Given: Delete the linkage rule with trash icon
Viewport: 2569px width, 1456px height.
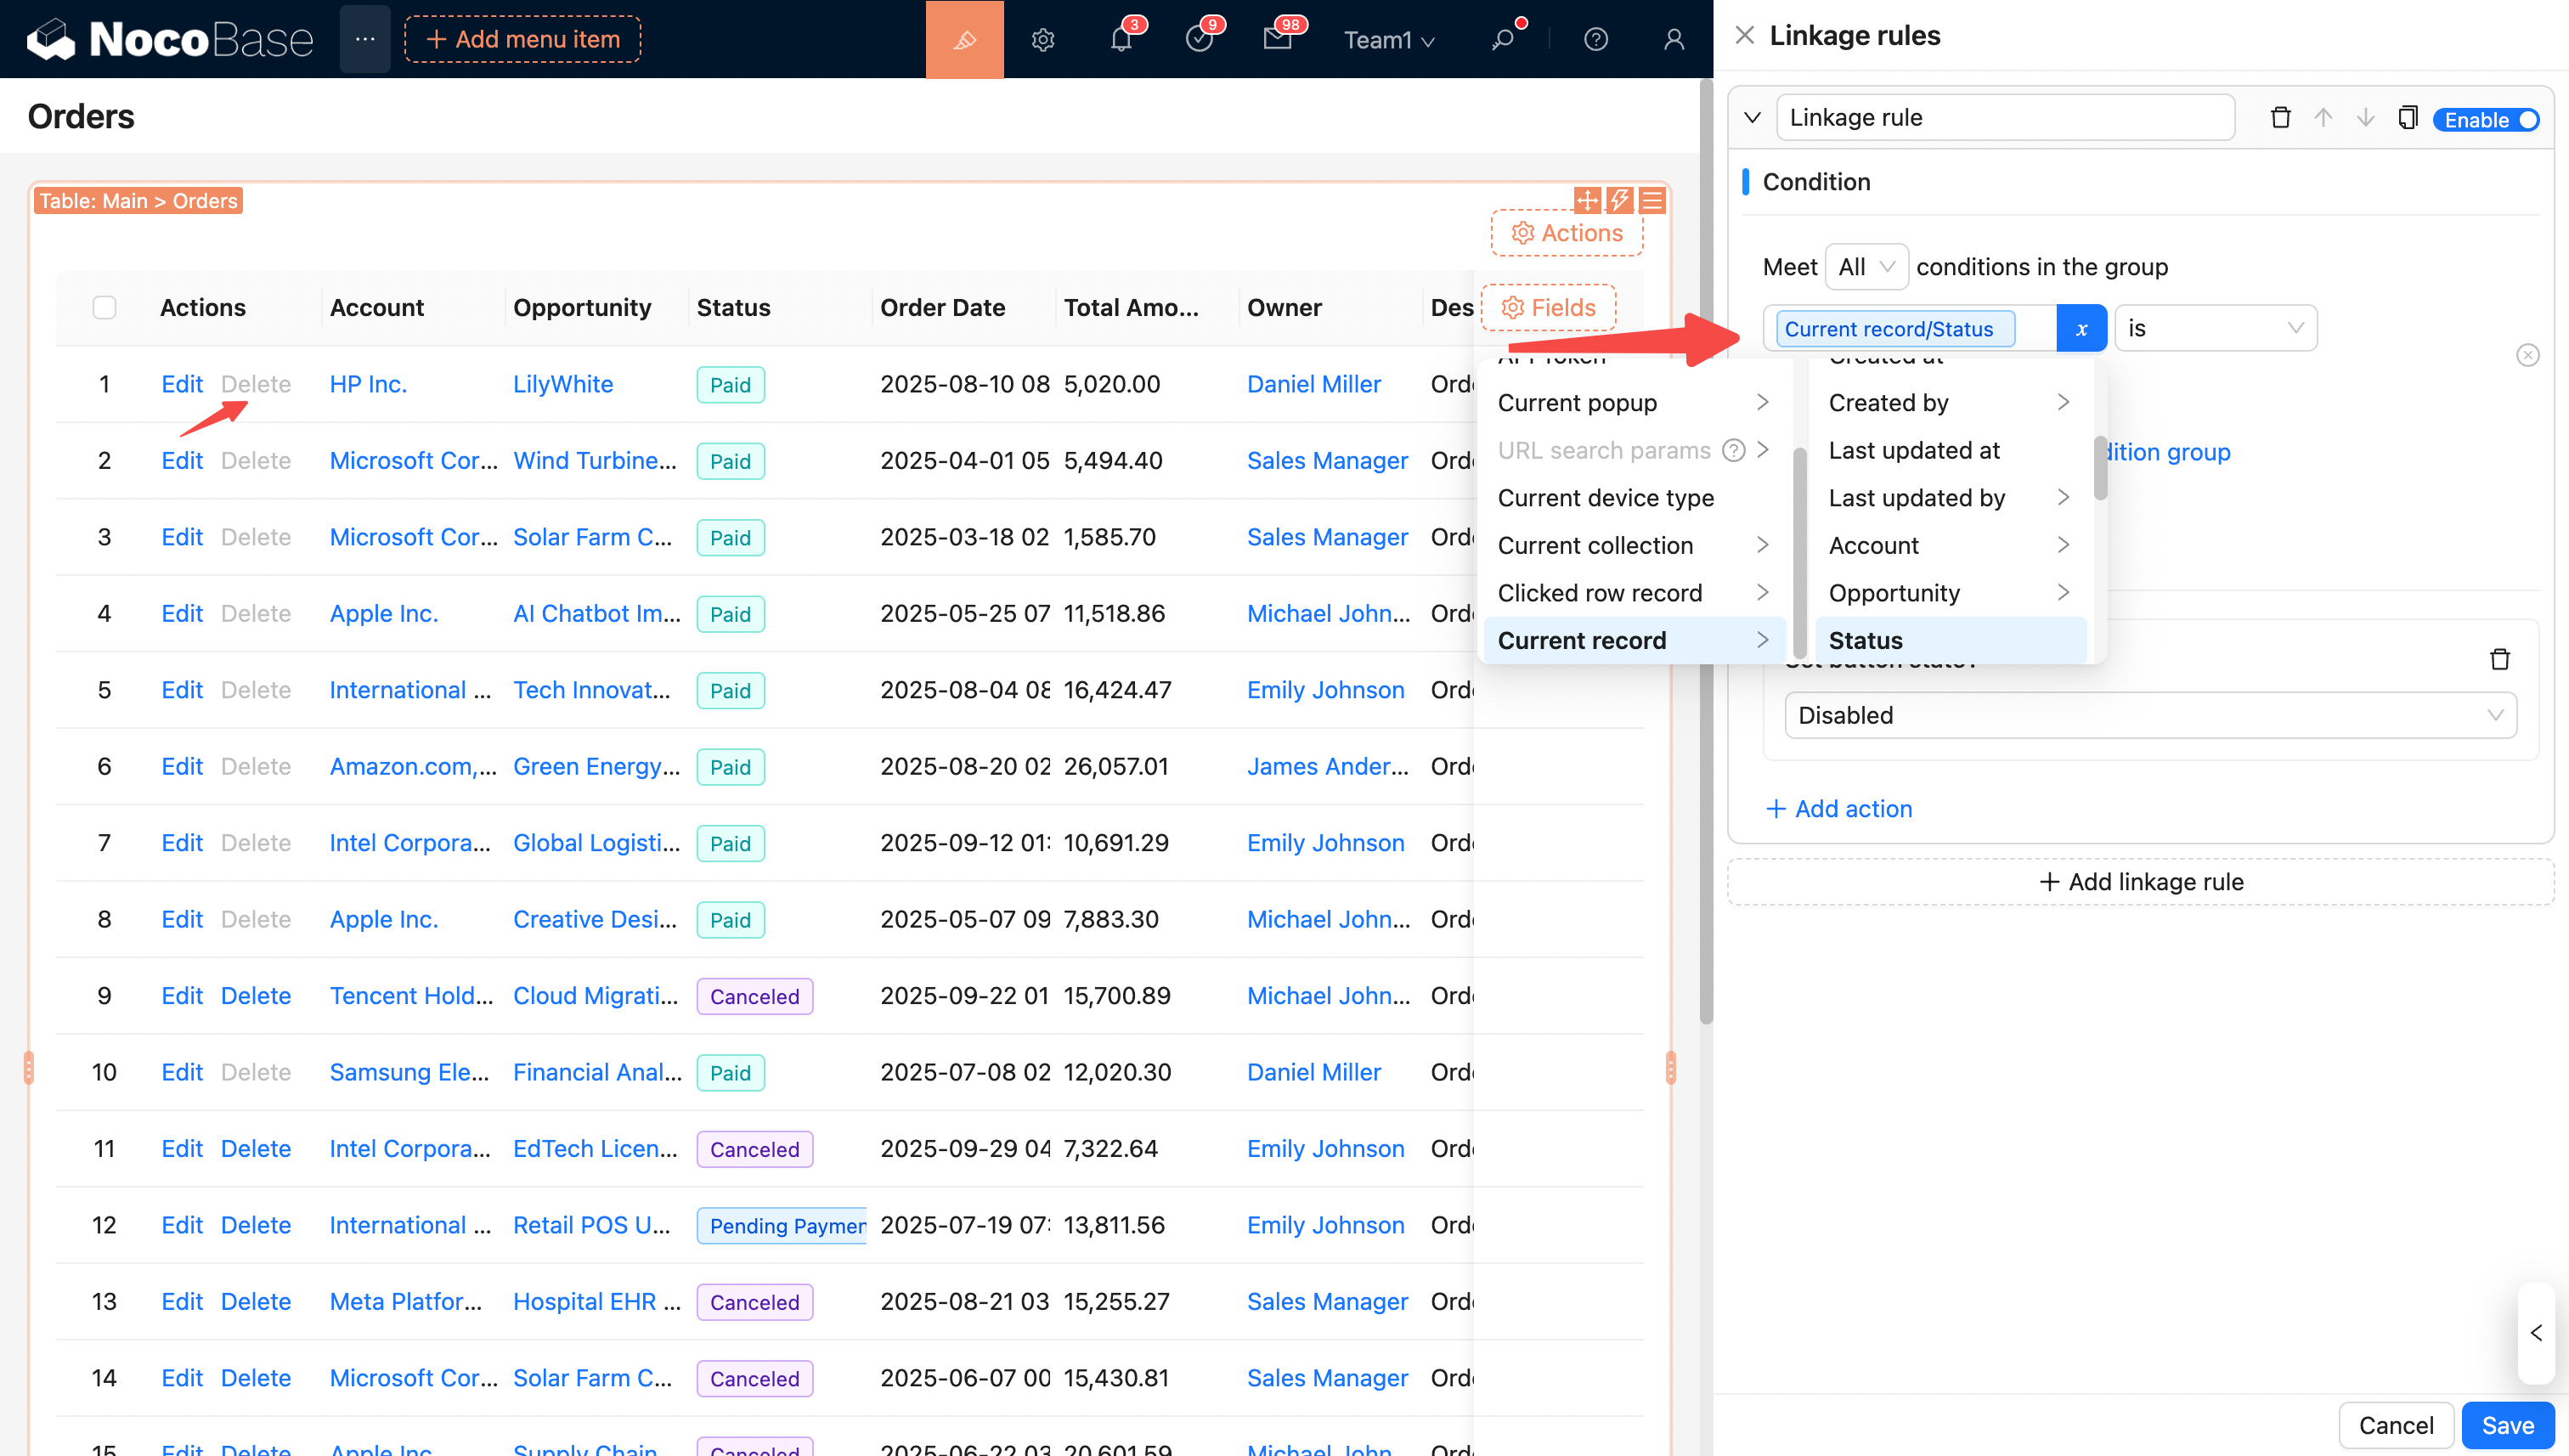Looking at the screenshot, I should click(2280, 118).
